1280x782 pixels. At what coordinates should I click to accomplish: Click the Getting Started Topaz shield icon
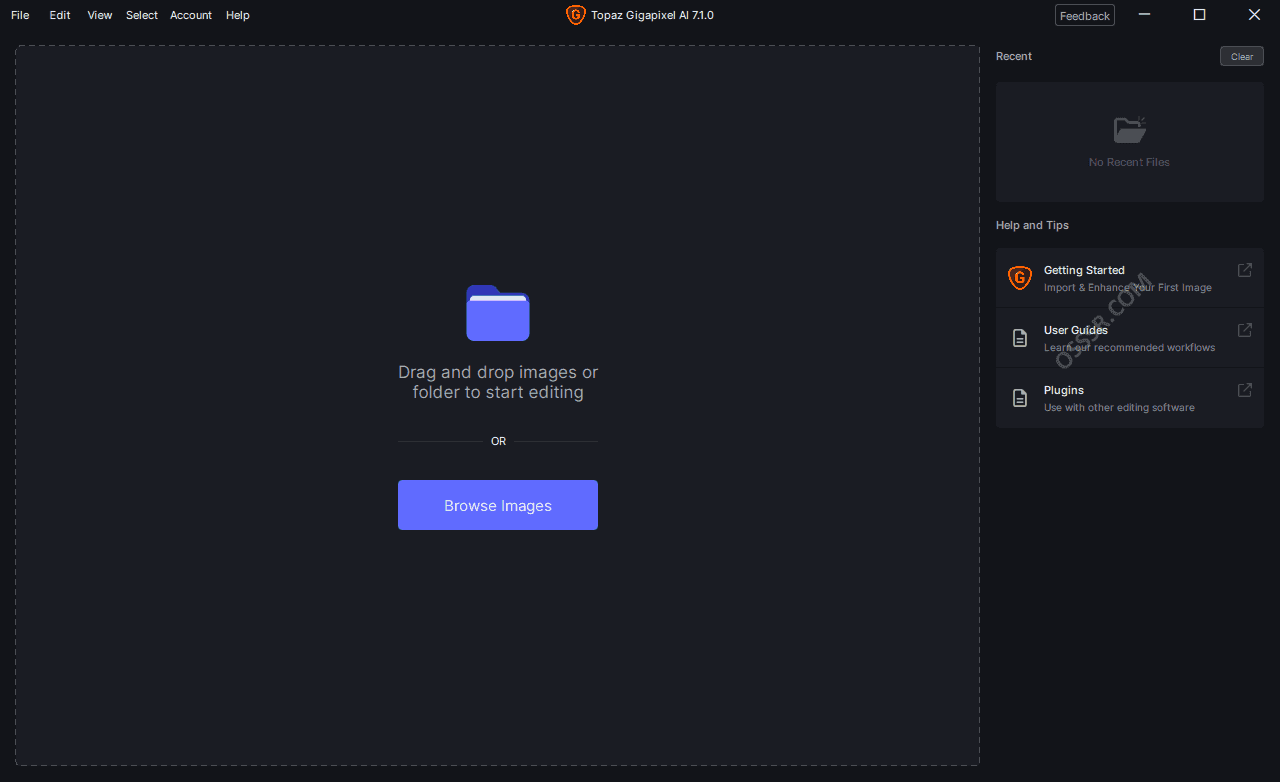(x=1019, y=278)
